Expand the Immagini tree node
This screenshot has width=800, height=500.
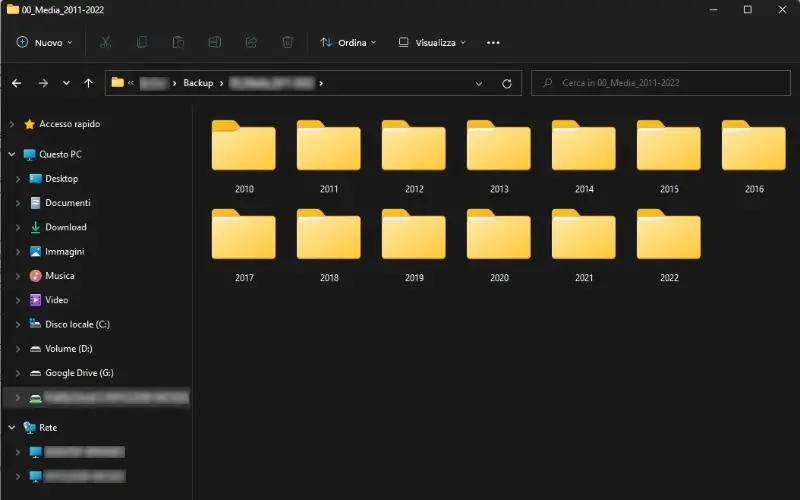click(18, 252)
